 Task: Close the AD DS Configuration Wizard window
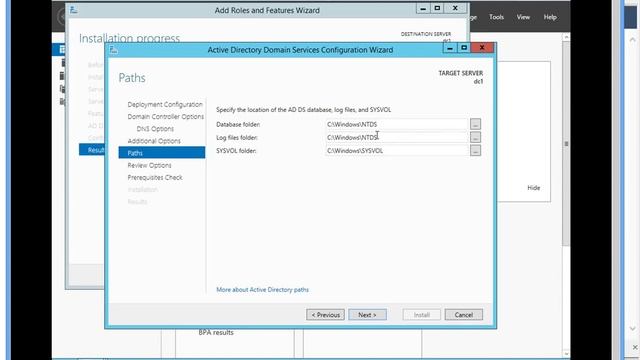coord(482,48)
